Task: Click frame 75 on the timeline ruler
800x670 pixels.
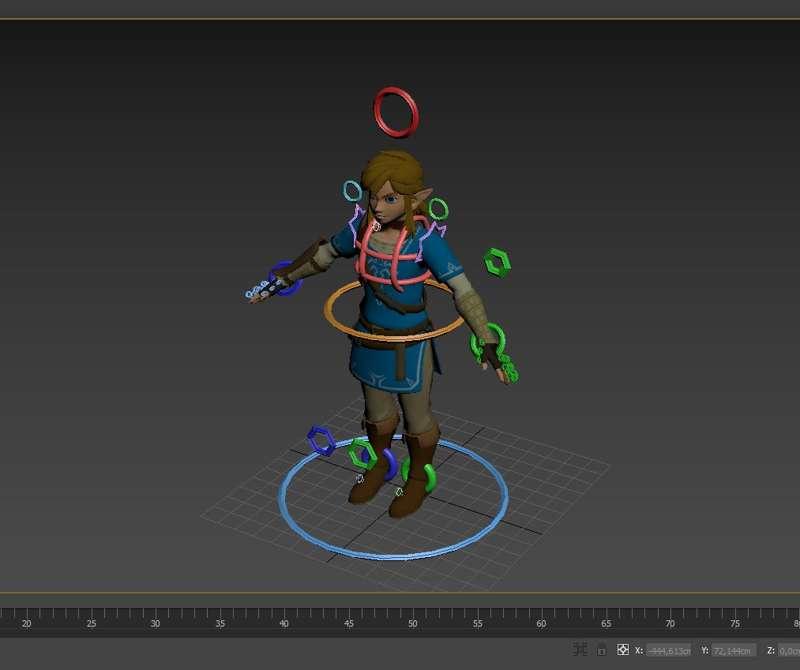Action: coord(734,624)
